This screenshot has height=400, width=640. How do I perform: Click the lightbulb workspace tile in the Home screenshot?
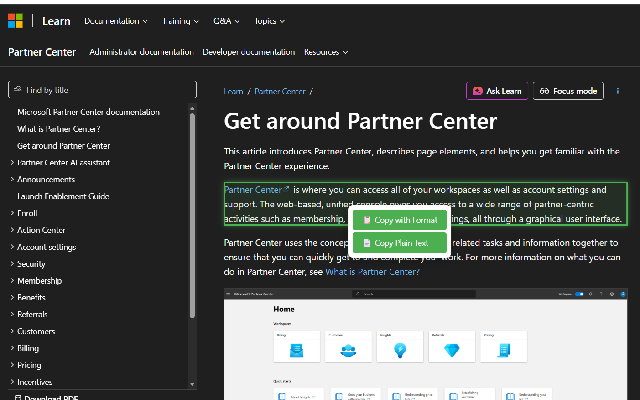coord(400,347)
